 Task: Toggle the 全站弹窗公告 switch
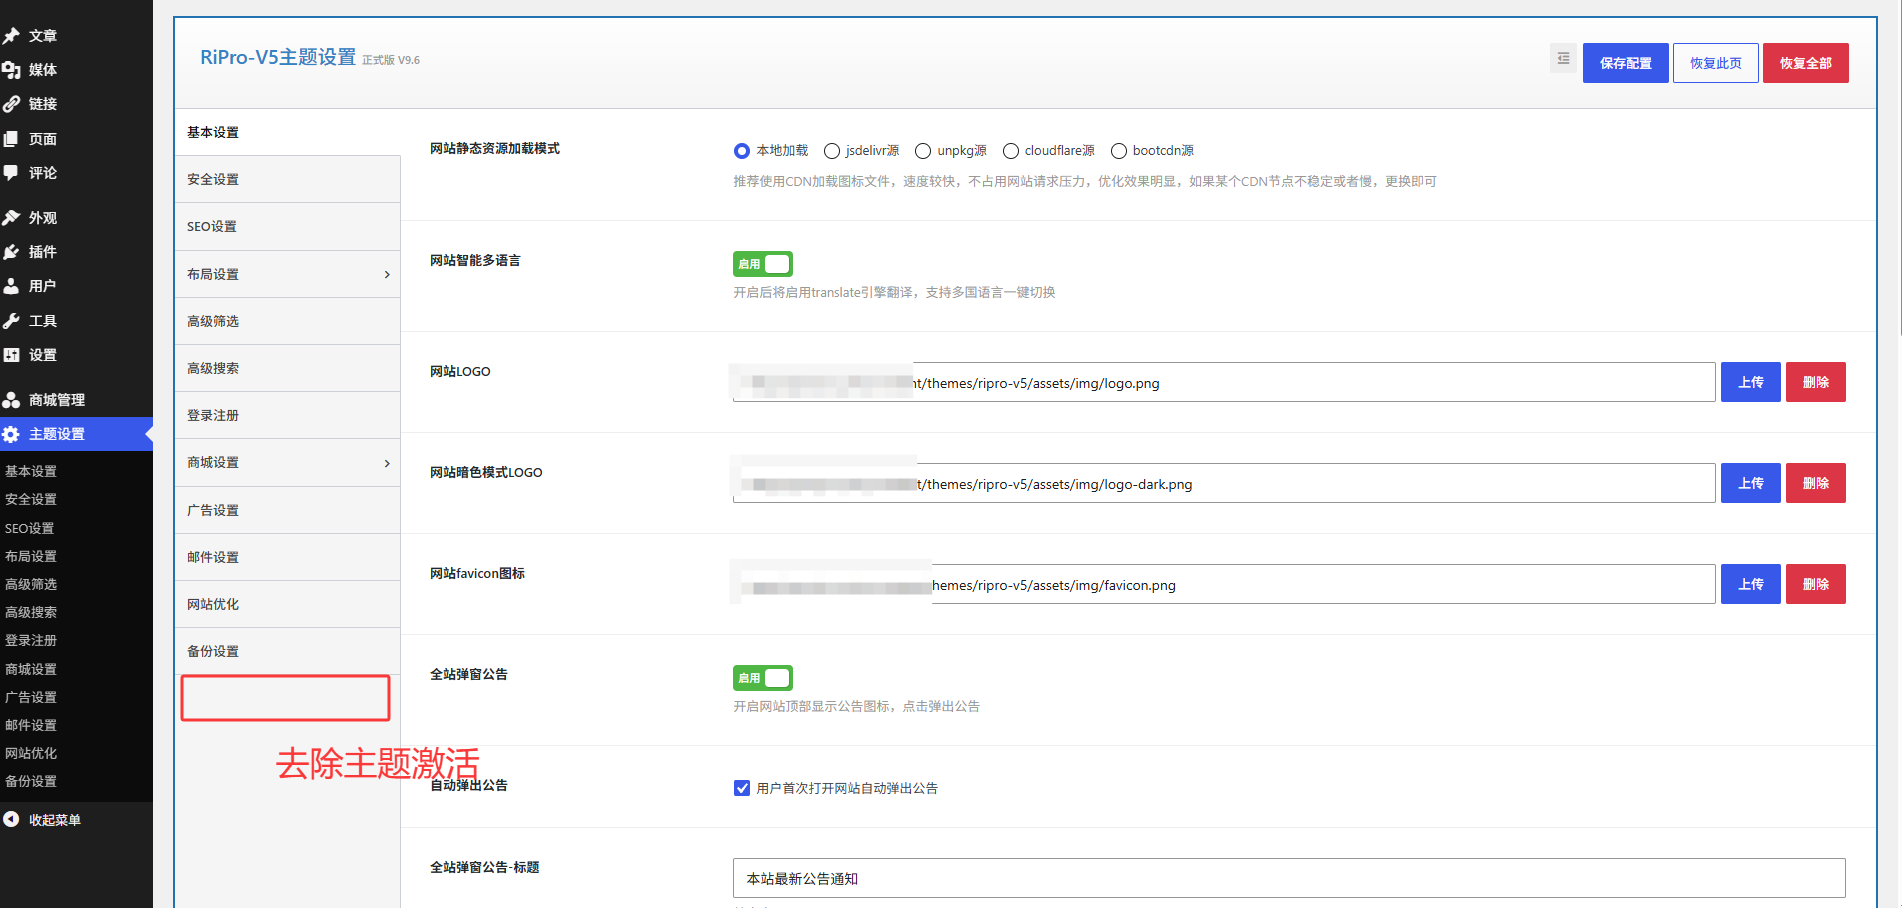(763, 678)
